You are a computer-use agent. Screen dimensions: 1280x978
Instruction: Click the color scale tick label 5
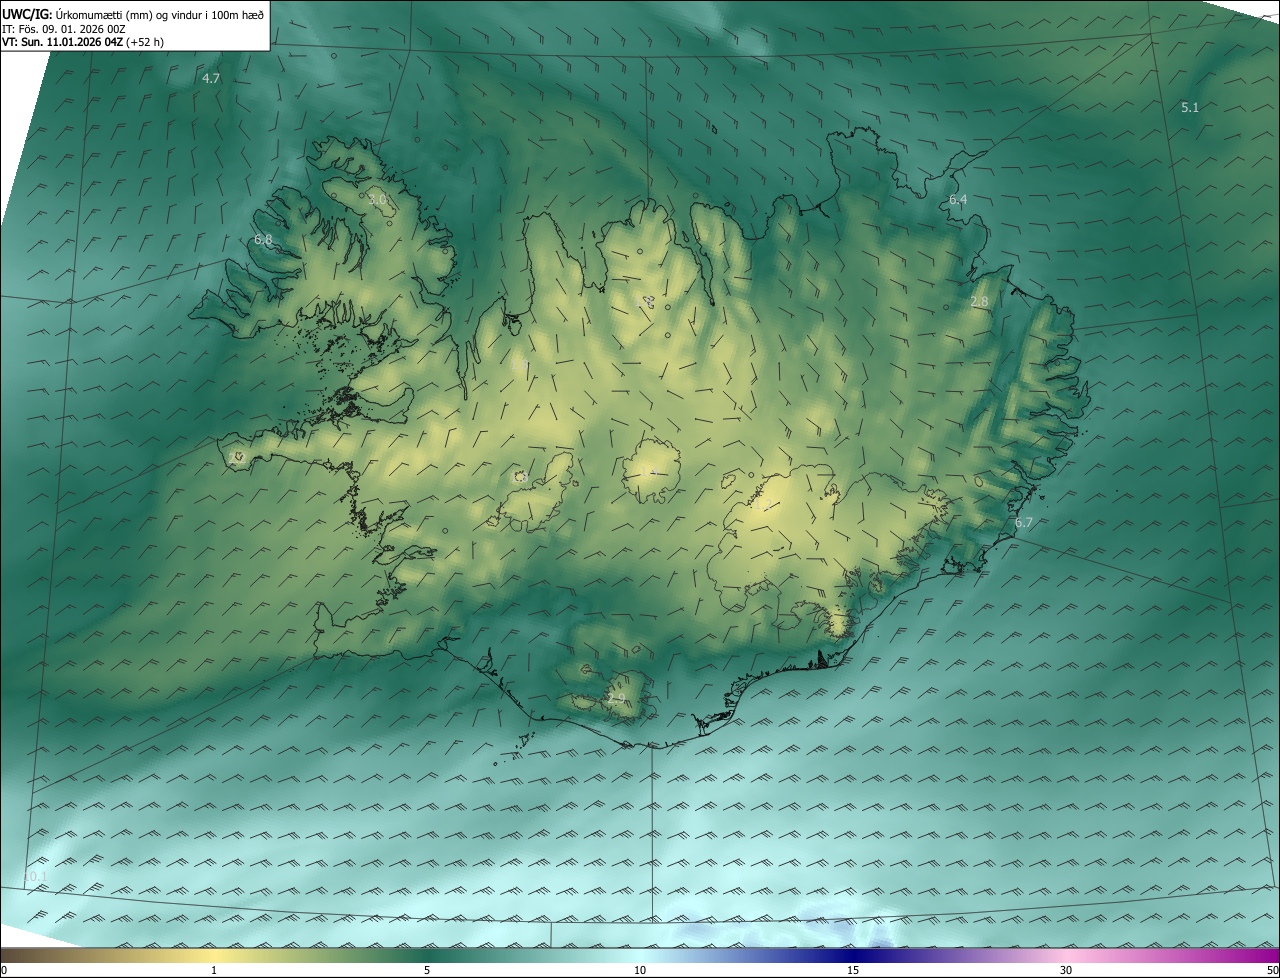pyautogui.click(x=427, y=970)
